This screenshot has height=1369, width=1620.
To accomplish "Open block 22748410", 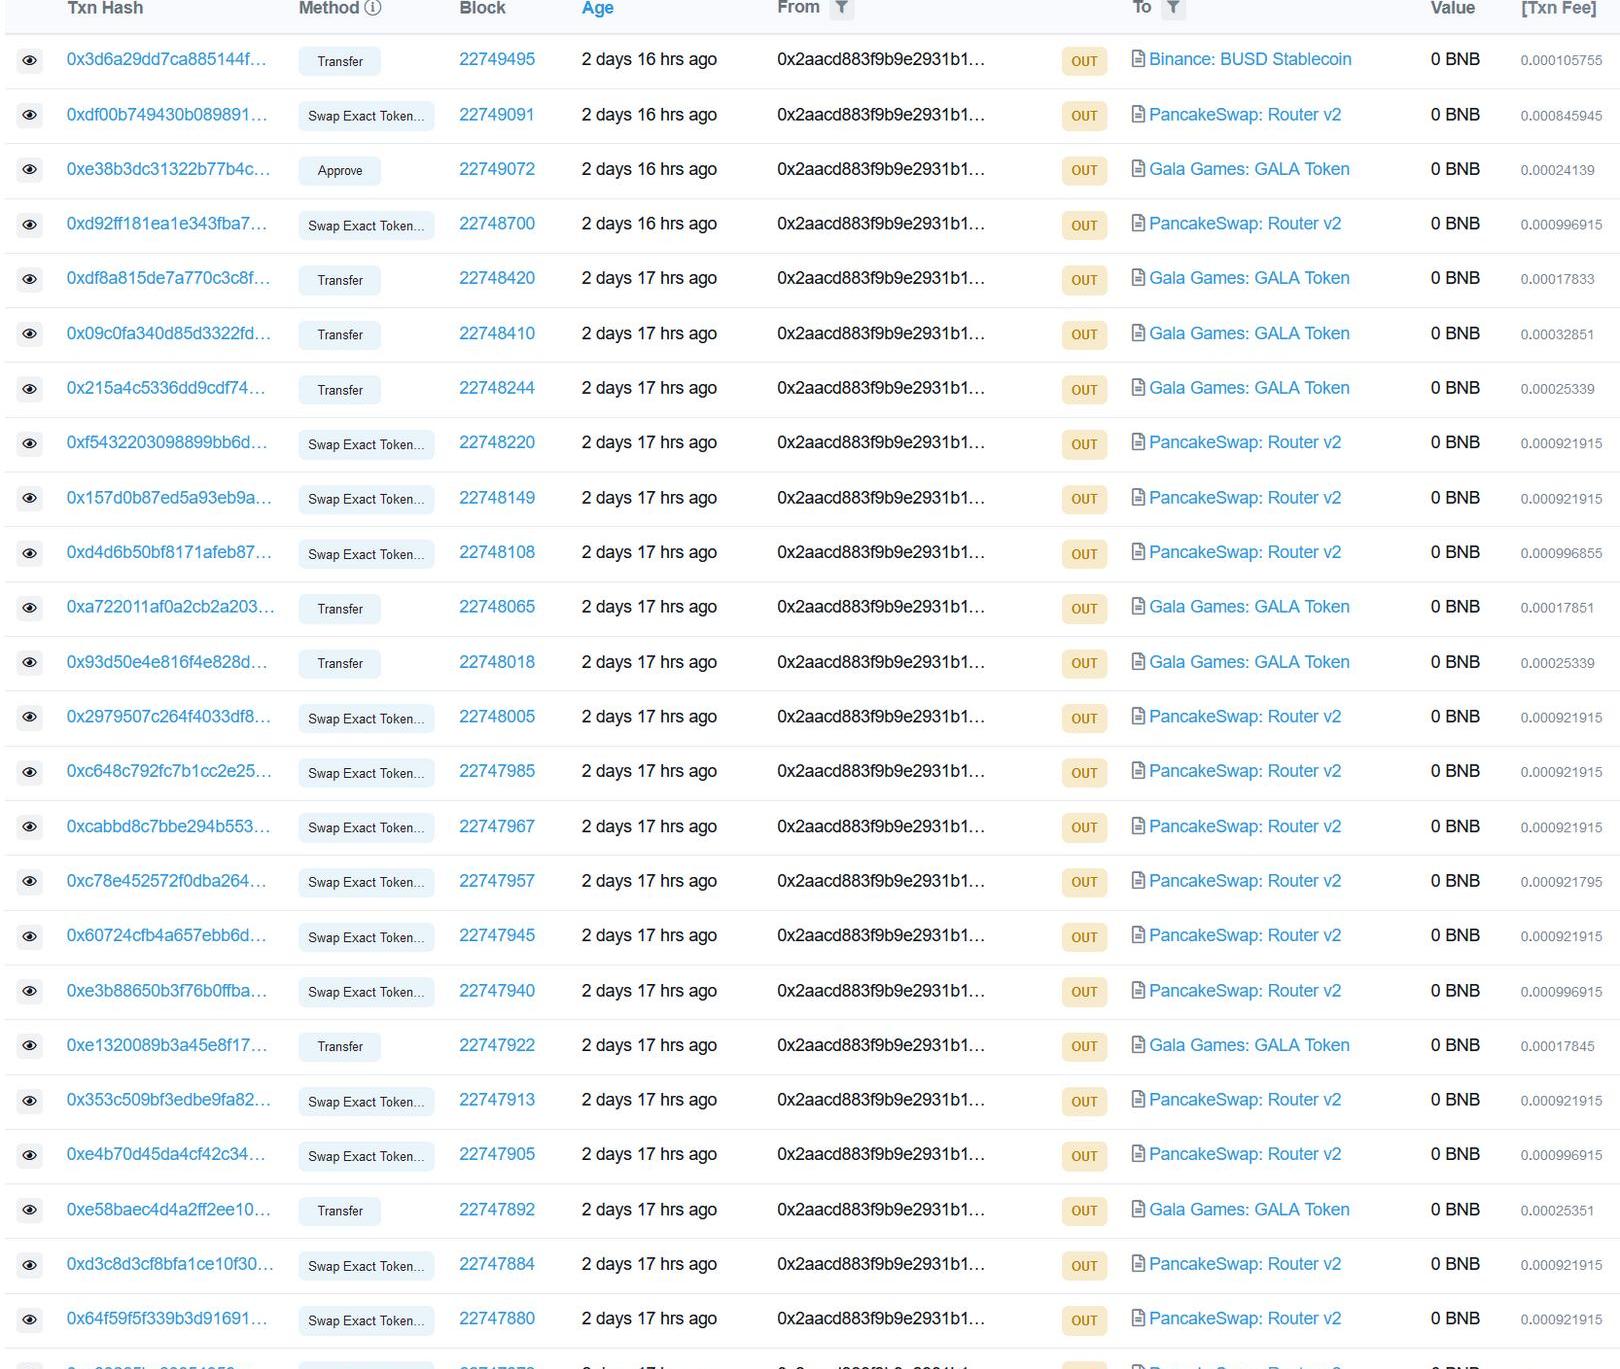I will coord(497,333).
